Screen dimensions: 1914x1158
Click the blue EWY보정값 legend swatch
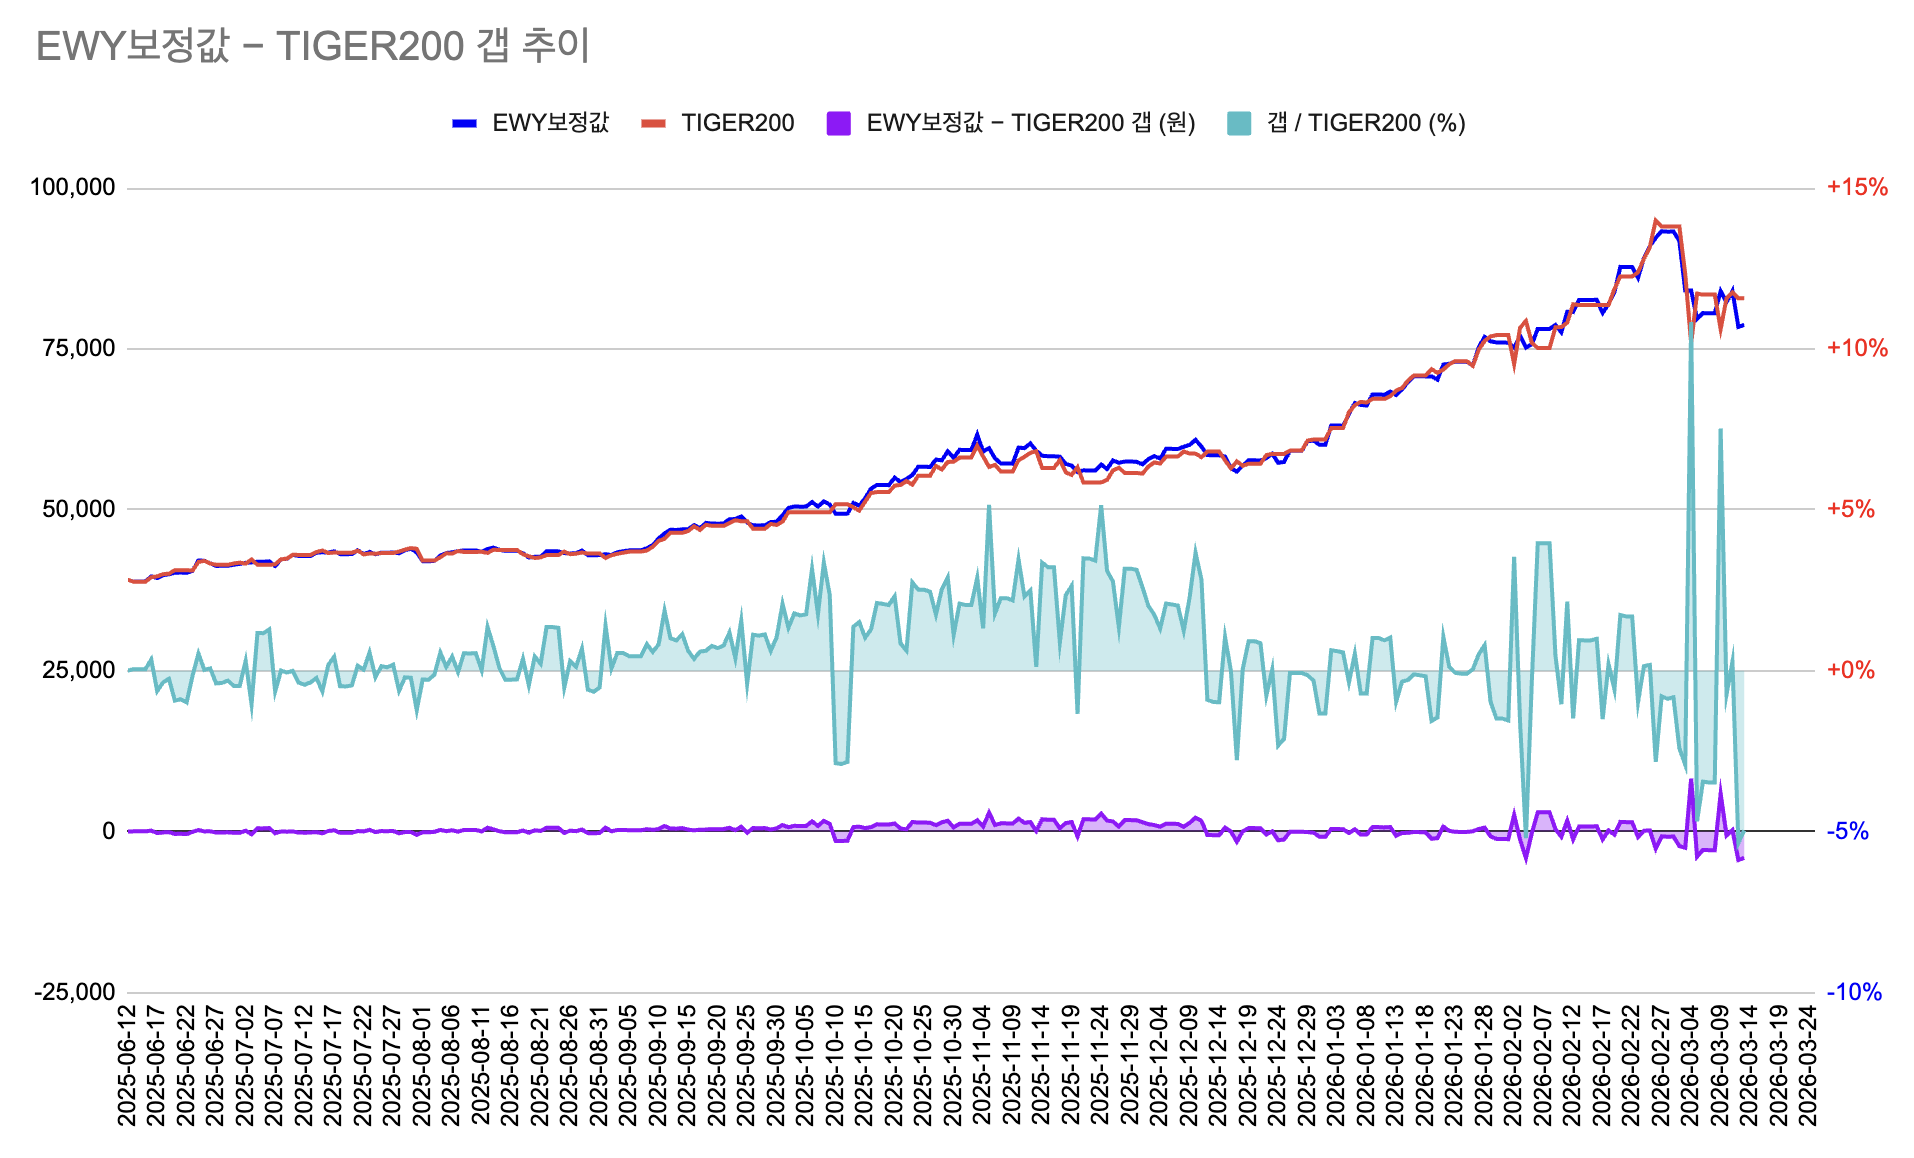(x=464, y=123)
